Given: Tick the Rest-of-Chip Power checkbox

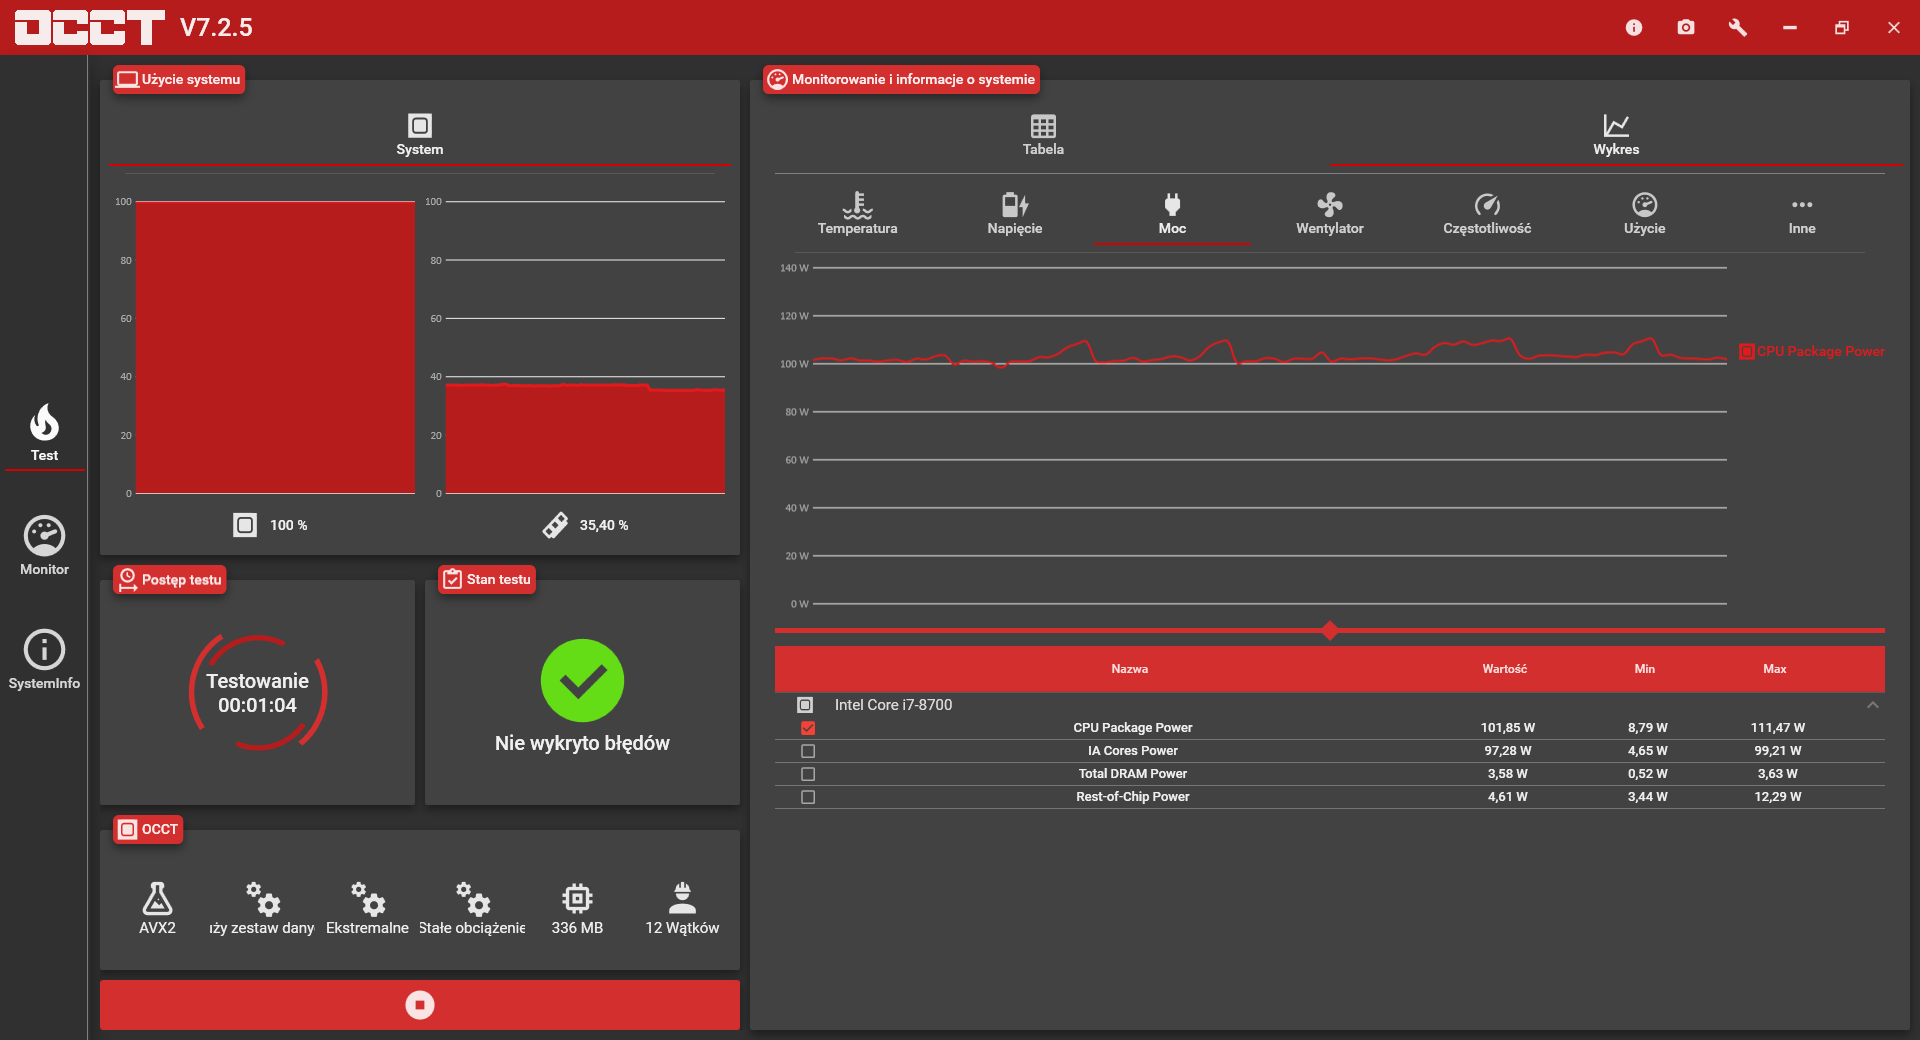Looking at the screenshot, I should click(808, 797).
